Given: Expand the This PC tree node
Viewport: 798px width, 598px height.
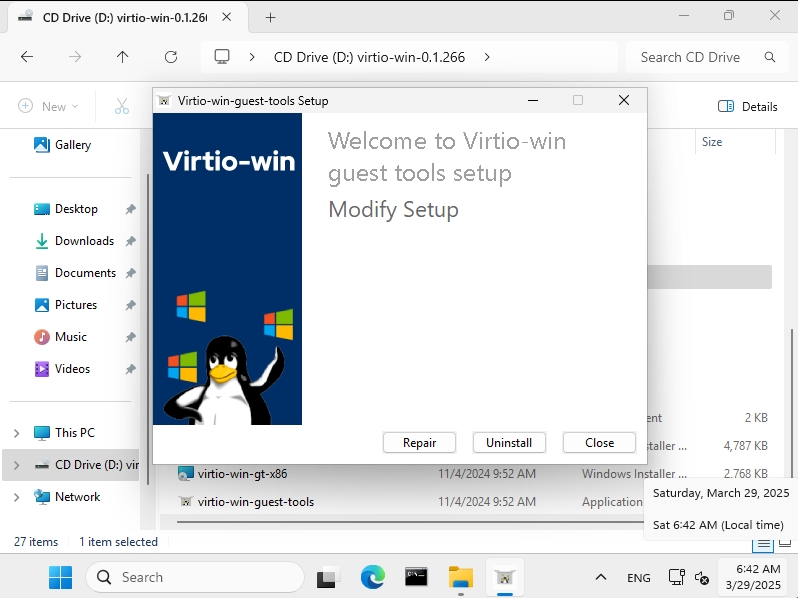Looking at the screenshot, I should 16,433.
